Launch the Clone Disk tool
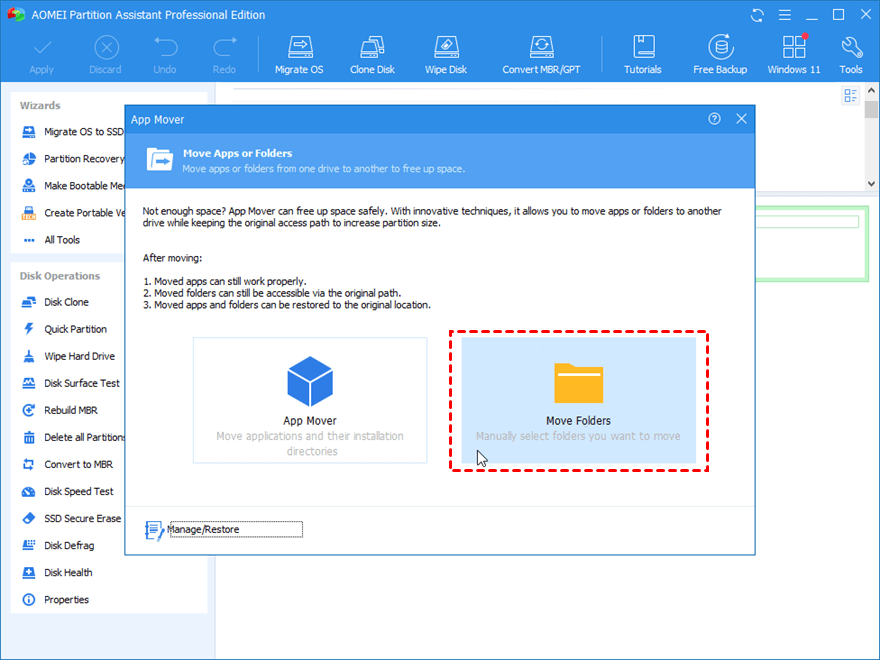Screen dimensions: 880x660 (x=372, y=56)
